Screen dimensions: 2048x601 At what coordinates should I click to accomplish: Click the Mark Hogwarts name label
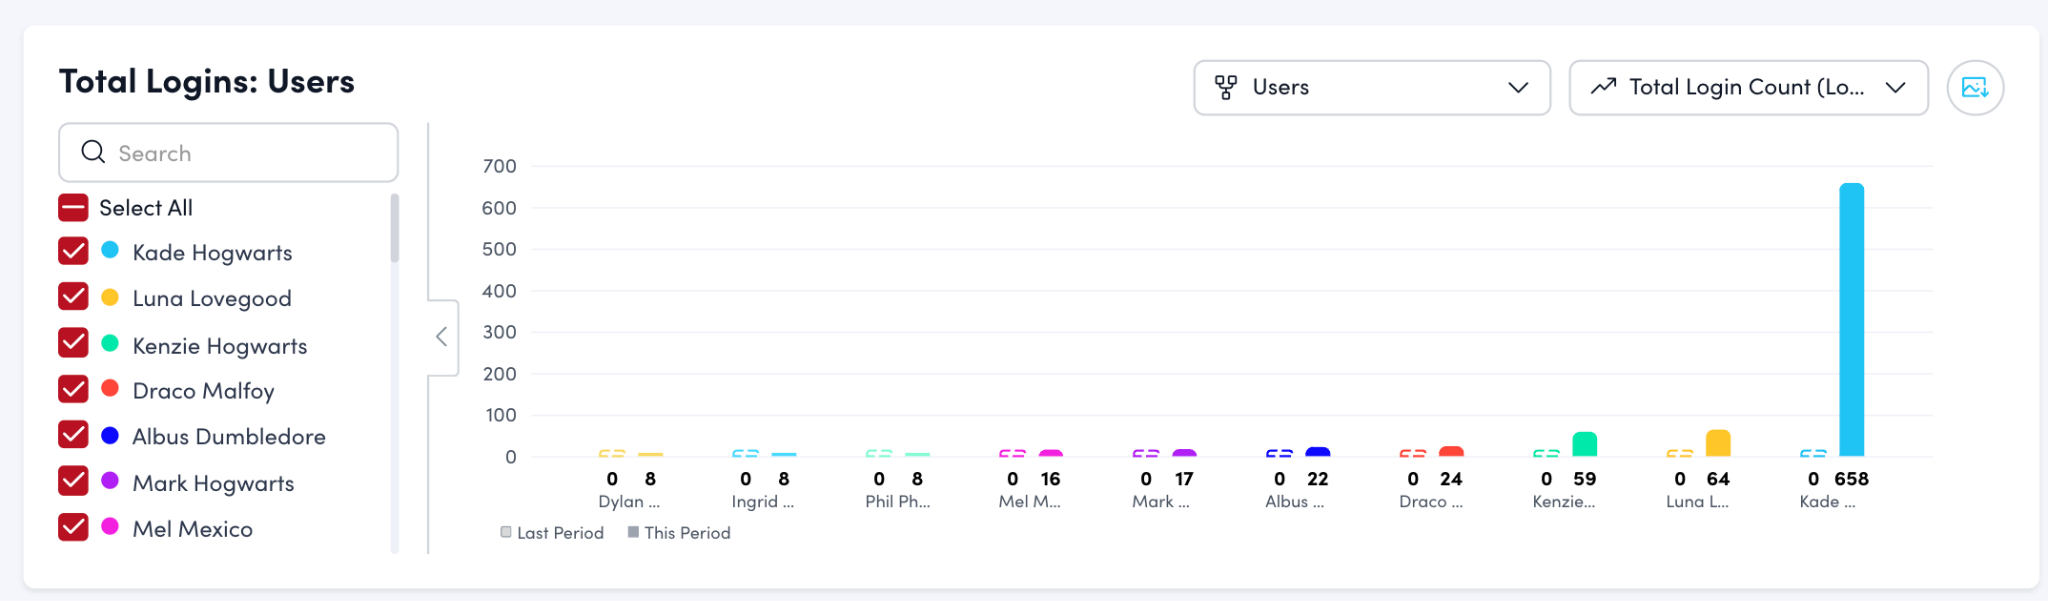[x=213, y=483]
